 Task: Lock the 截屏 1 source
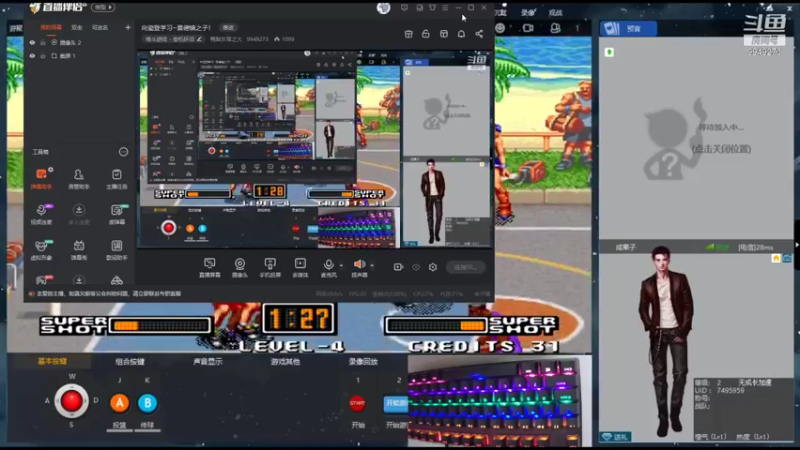(43, 56)
